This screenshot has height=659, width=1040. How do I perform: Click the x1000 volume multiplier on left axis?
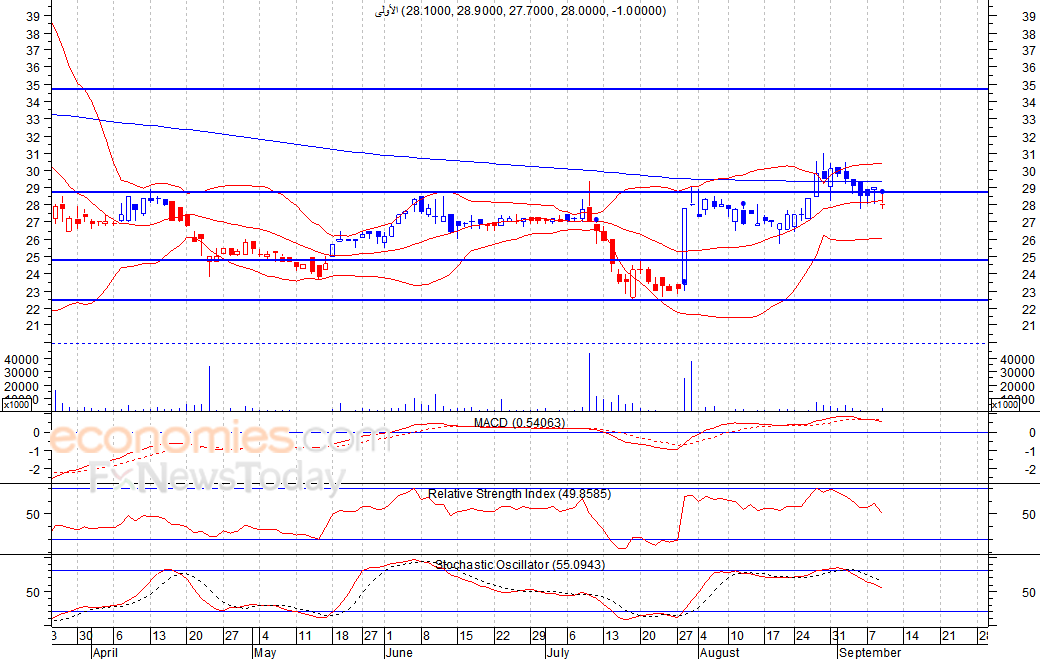tap(16, 404)
